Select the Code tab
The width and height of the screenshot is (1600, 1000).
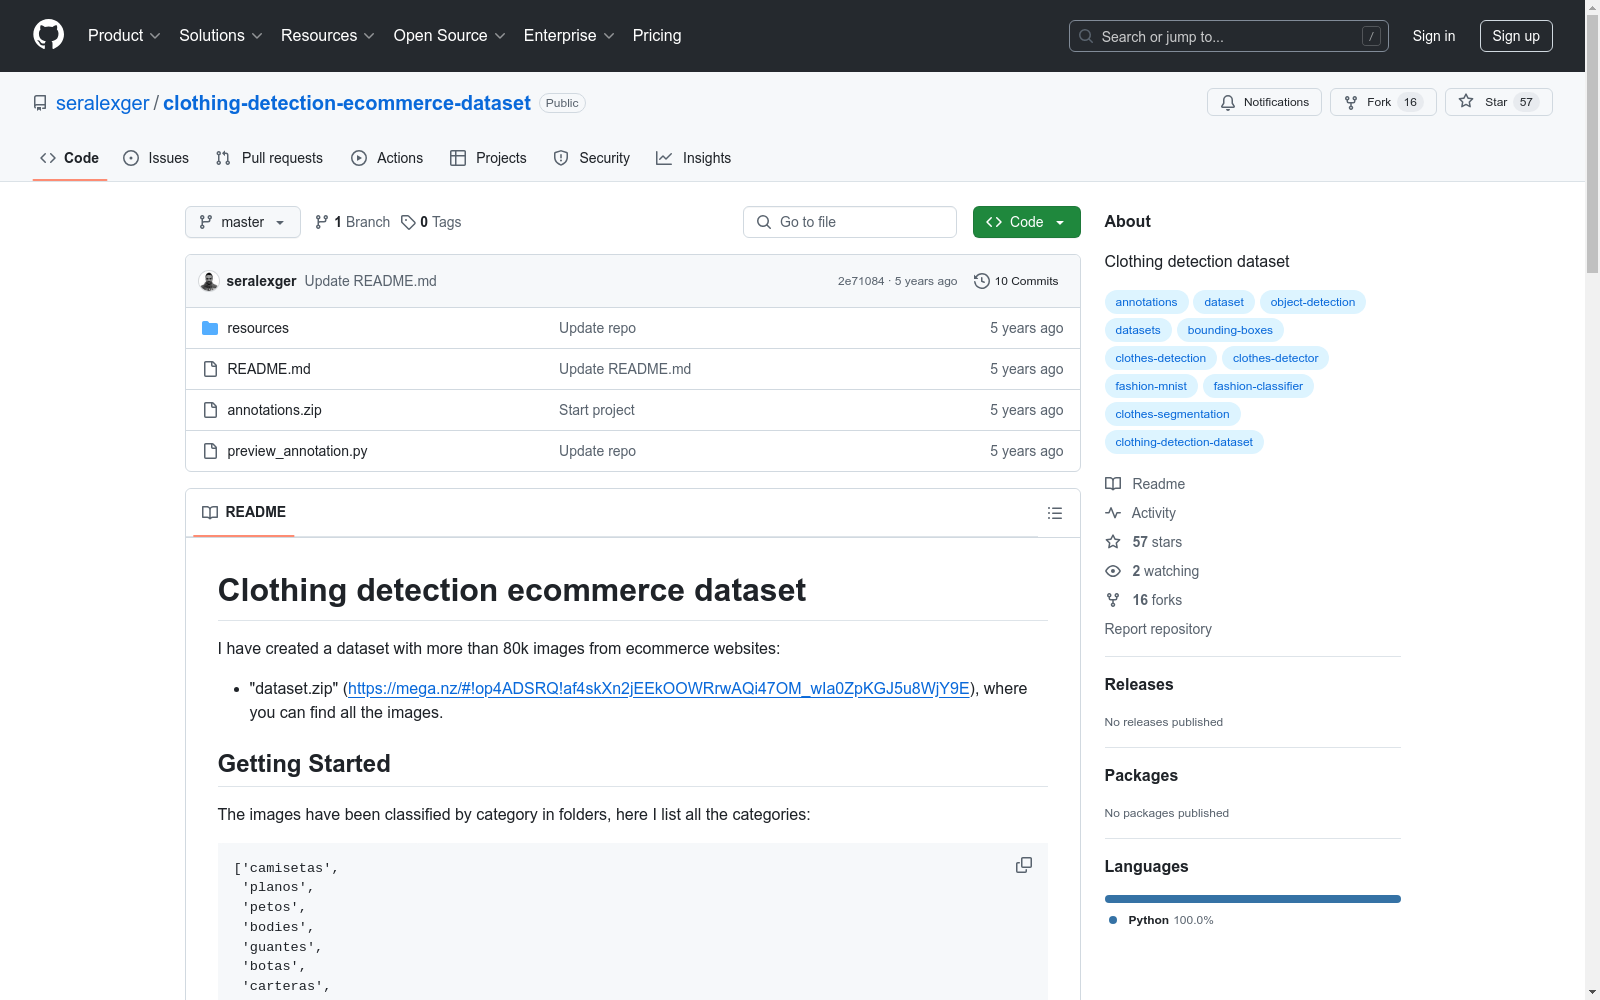(x=69, y=158)
